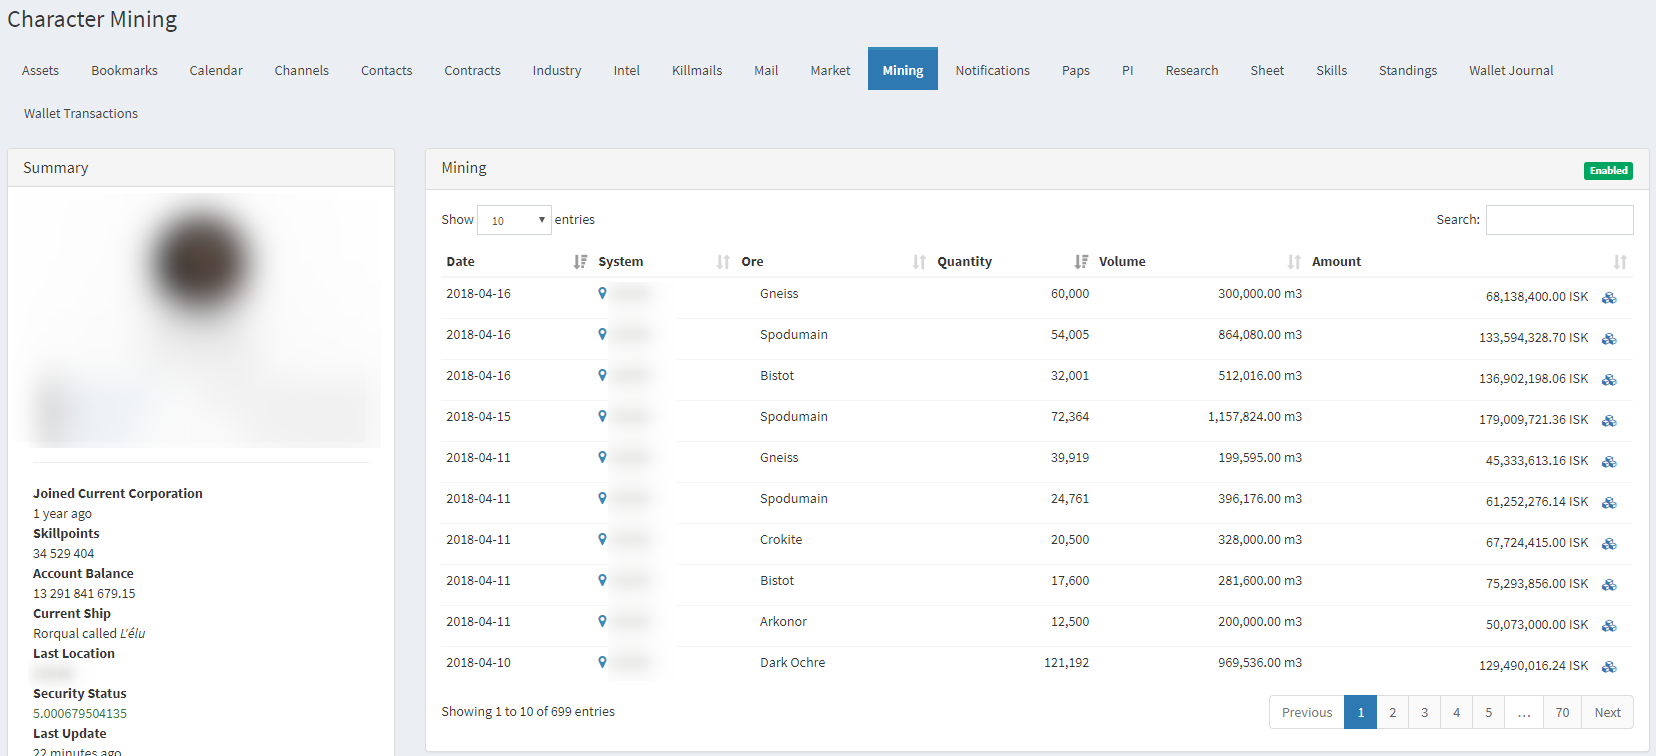
Task: Click the cubes icon beside 179,009,721.36 ISK
Action: (1609, 420)
